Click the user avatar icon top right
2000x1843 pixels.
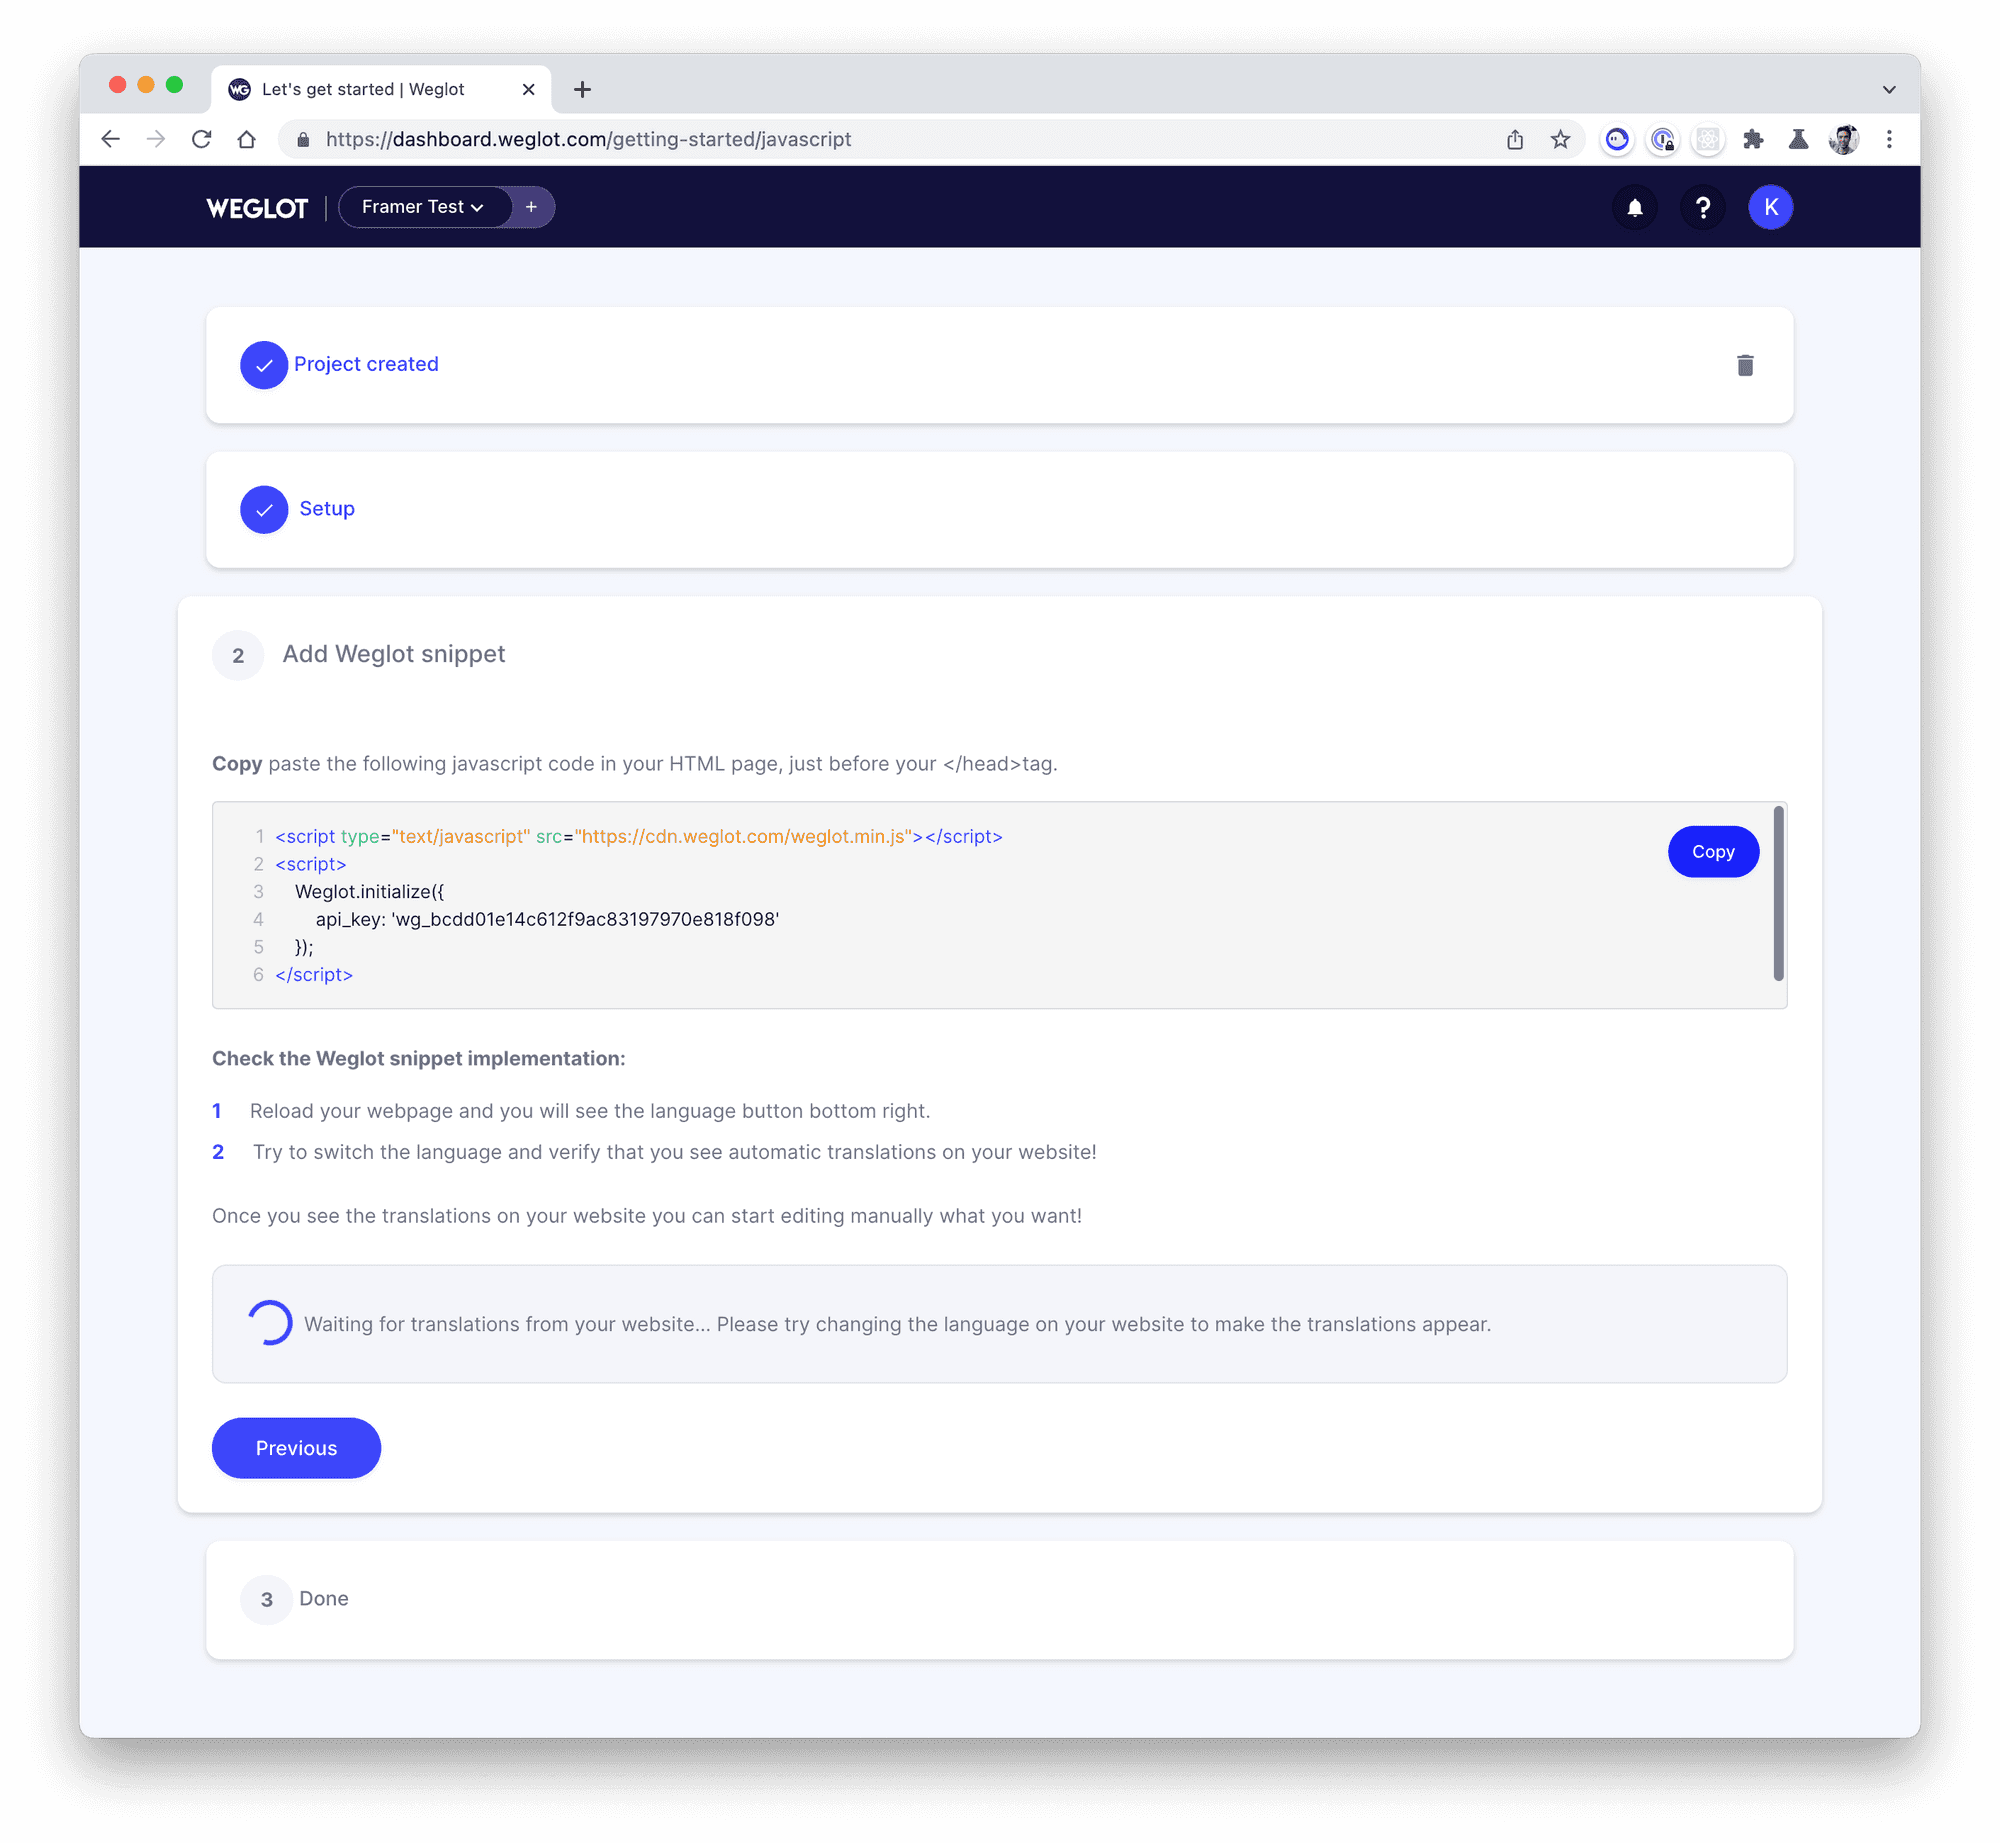(x=1770, y=207)
